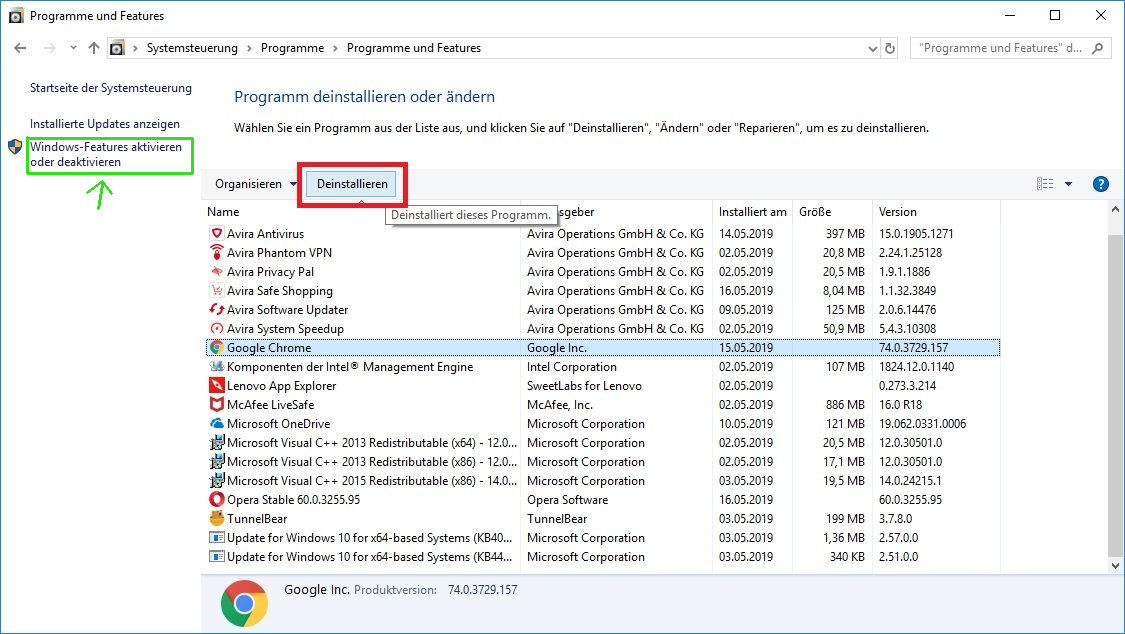The image size is (1125, 634).
Task: Click the Lenovo App Explorer icon
Action: click(x=216, y=385)
